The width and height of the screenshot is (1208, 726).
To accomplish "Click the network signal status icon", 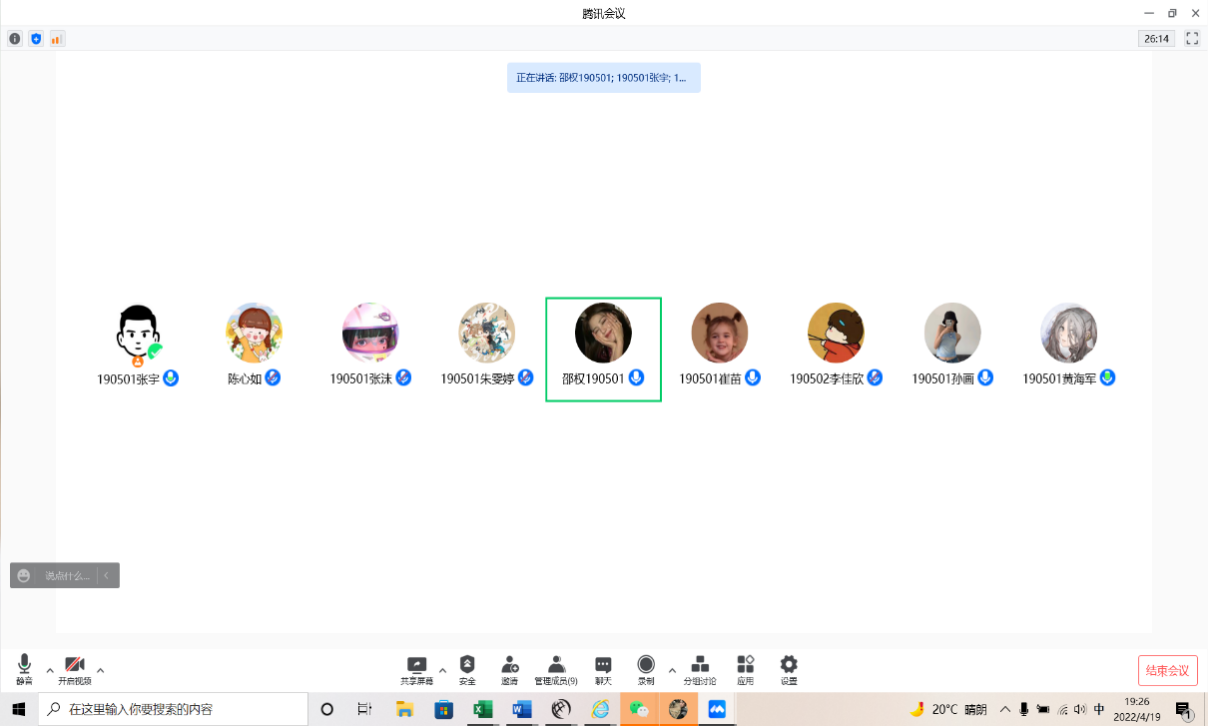I will 57,39.
